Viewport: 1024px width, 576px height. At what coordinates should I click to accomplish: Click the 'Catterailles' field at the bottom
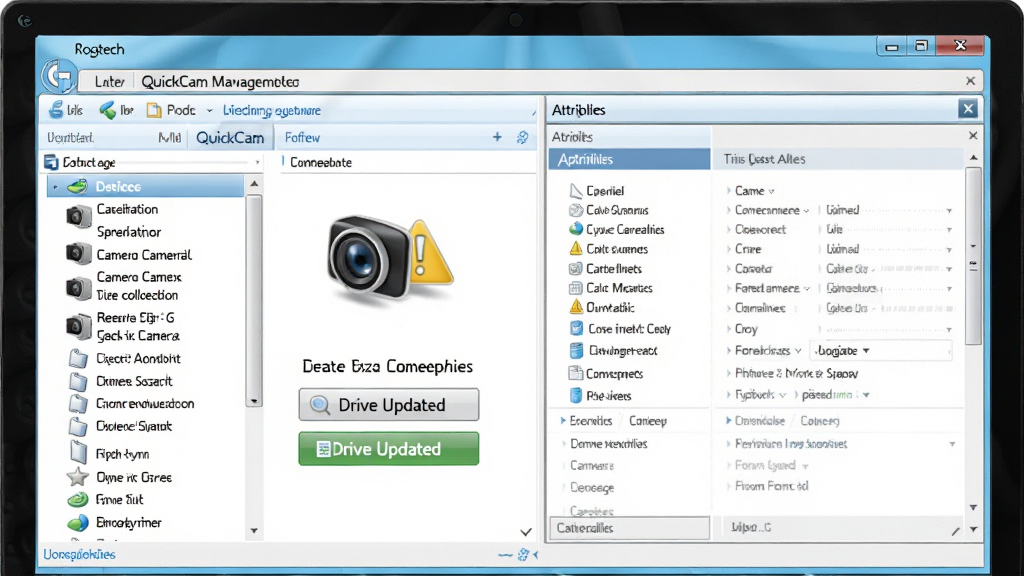[630, 528]
